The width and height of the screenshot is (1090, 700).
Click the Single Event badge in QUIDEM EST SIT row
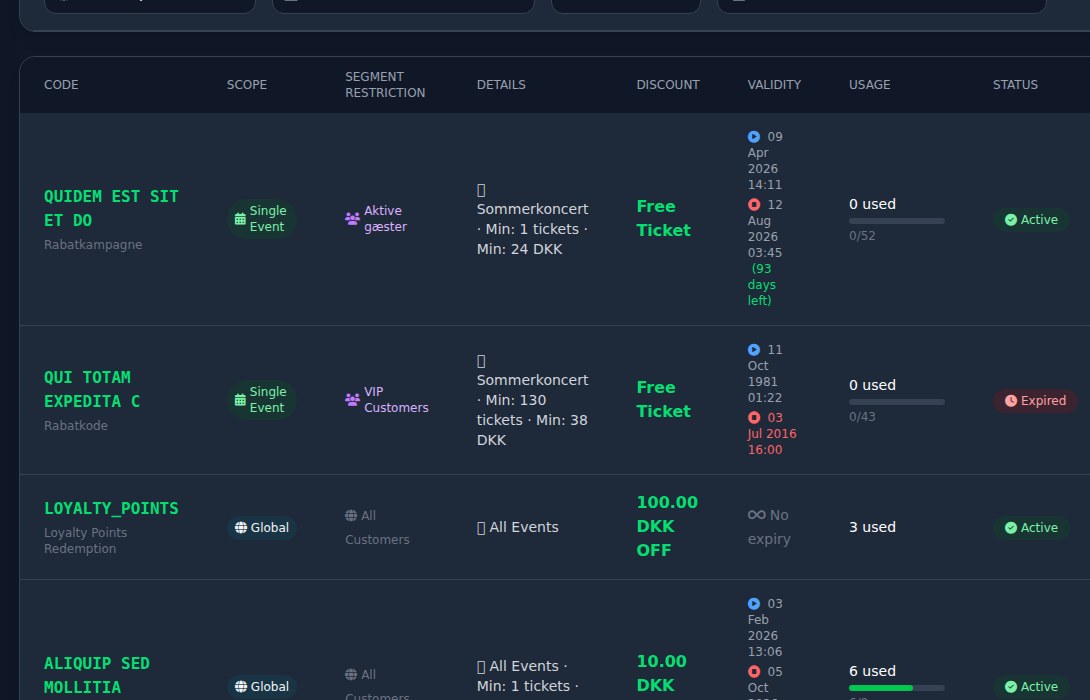tap(261, 219)
